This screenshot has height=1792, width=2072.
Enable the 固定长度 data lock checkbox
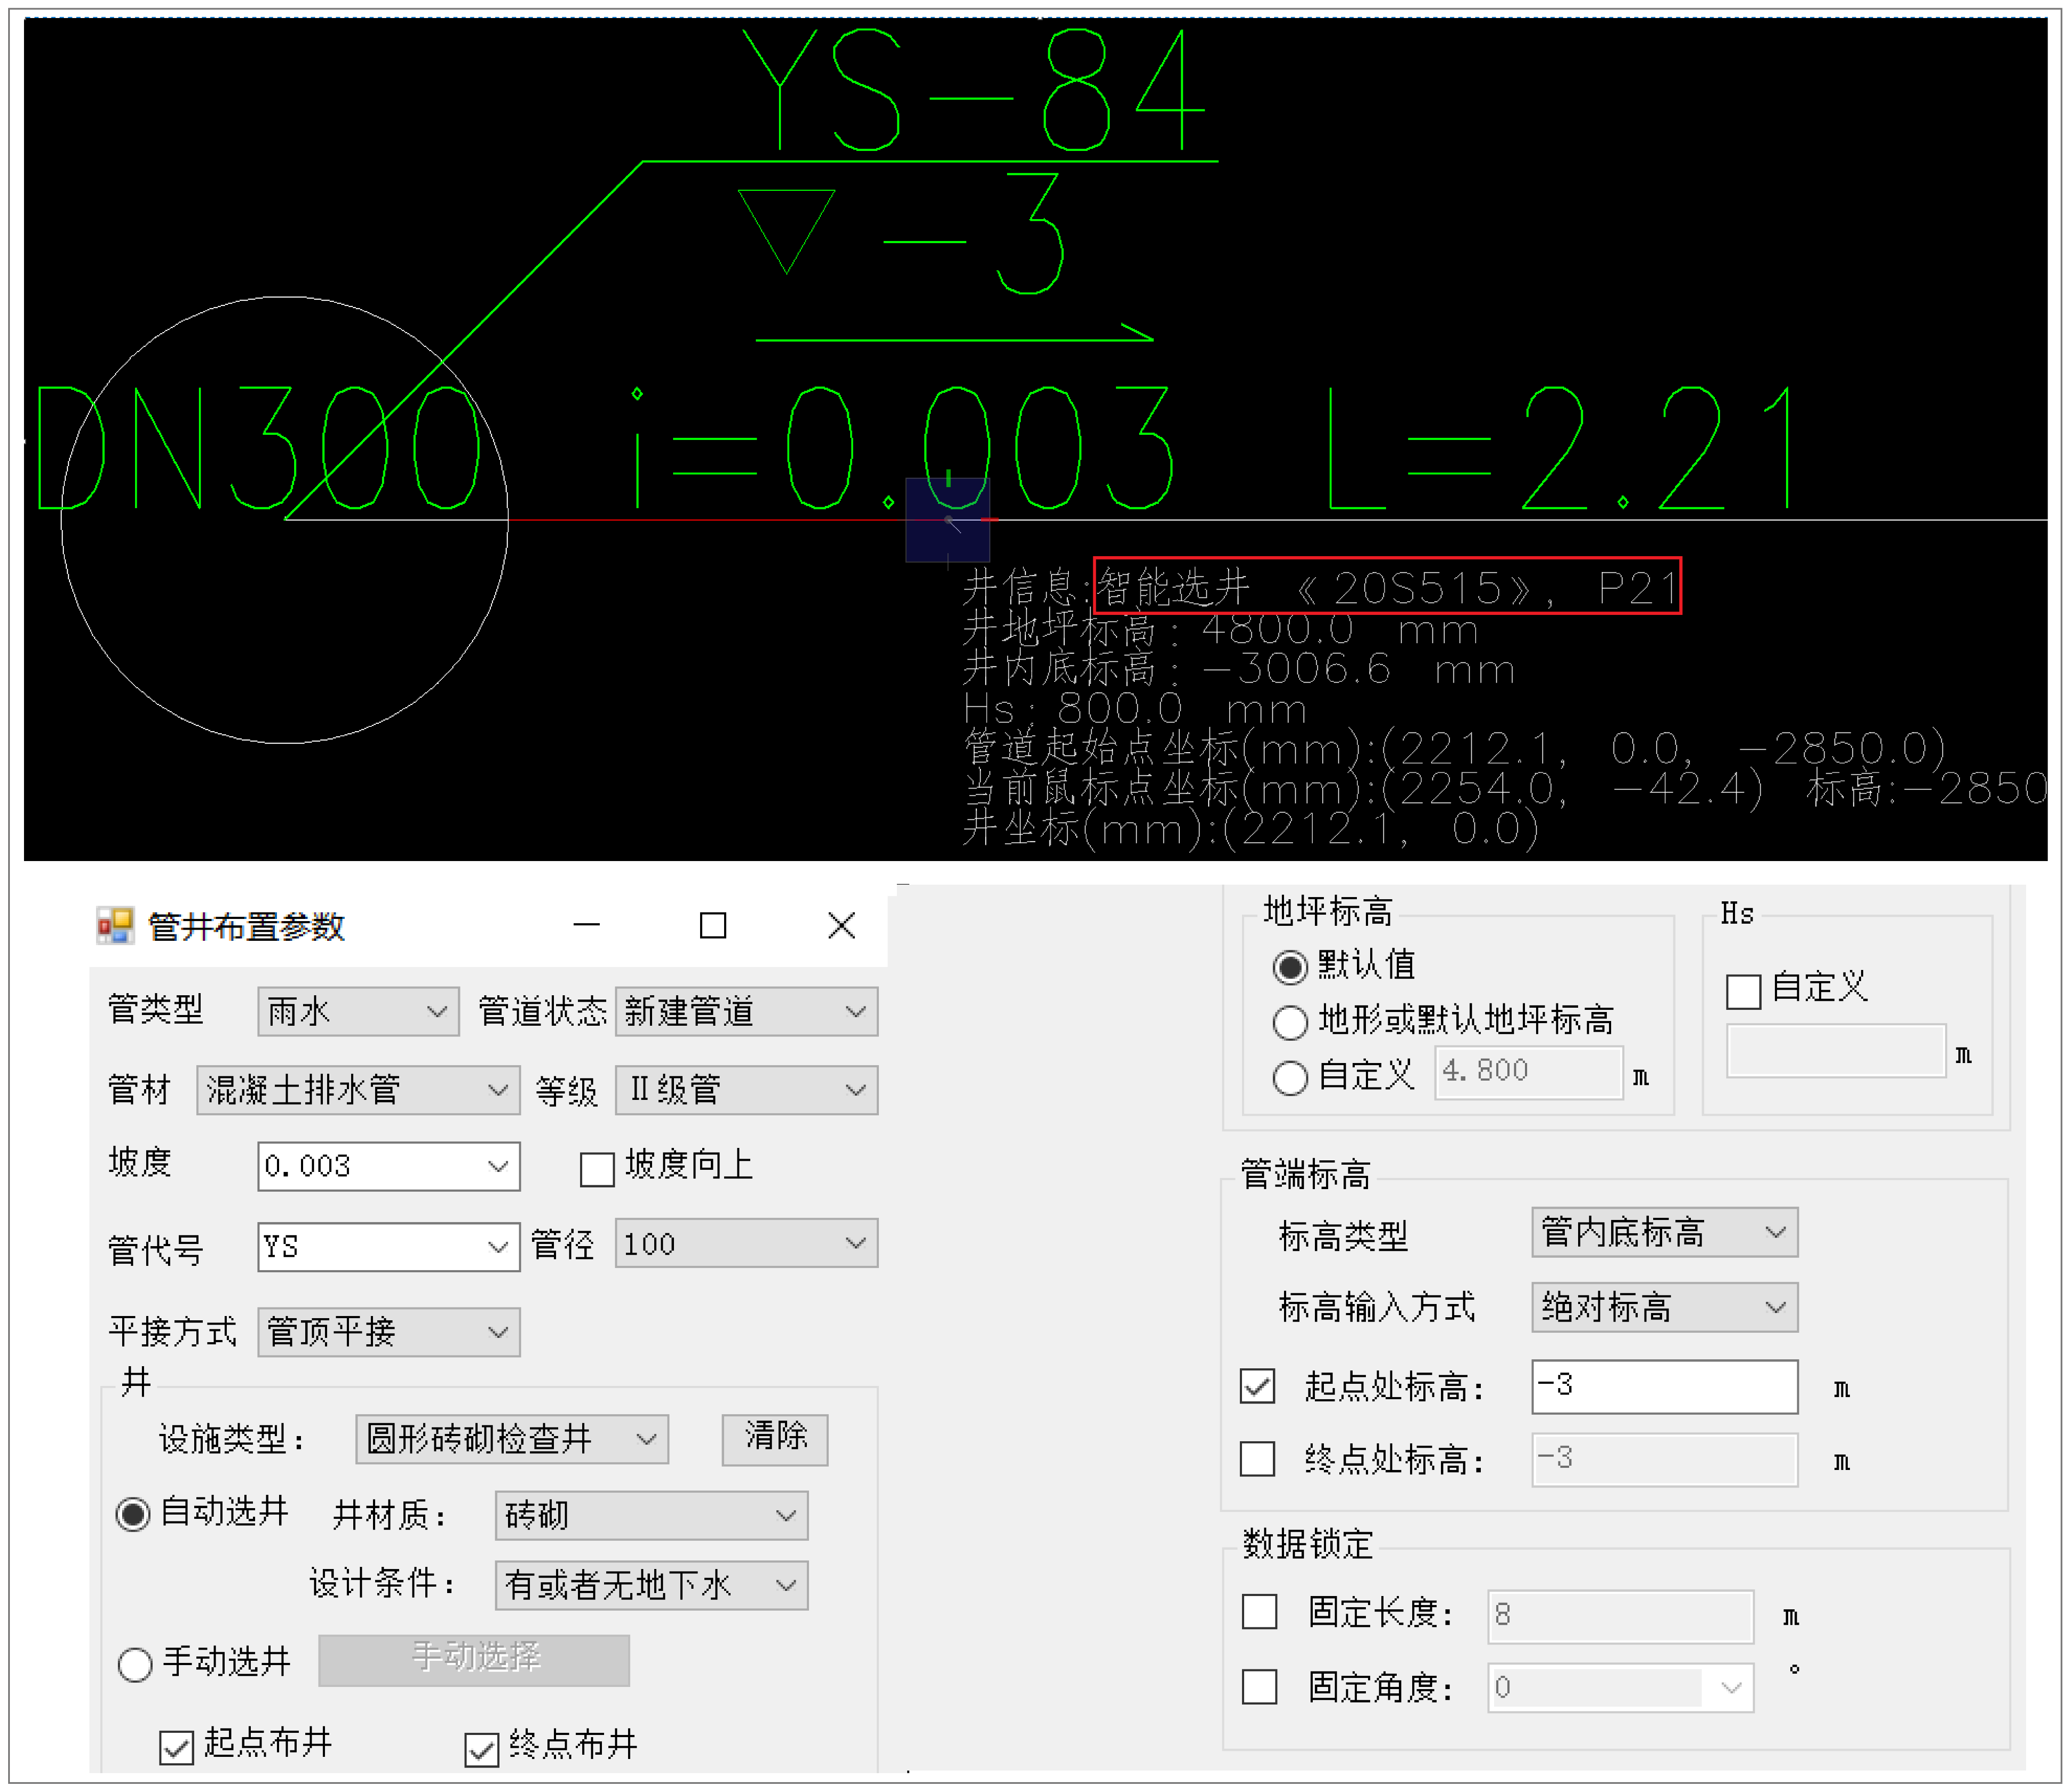click(1259, 1612)
